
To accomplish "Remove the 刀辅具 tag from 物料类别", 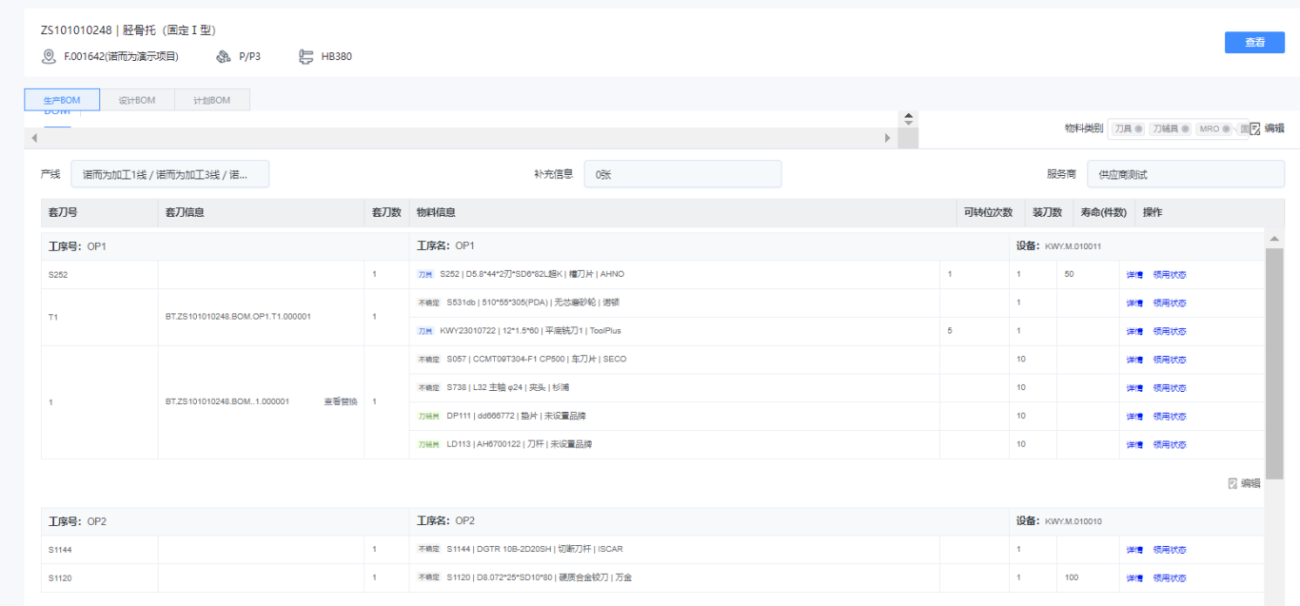I will click(x=1184, y=128).
